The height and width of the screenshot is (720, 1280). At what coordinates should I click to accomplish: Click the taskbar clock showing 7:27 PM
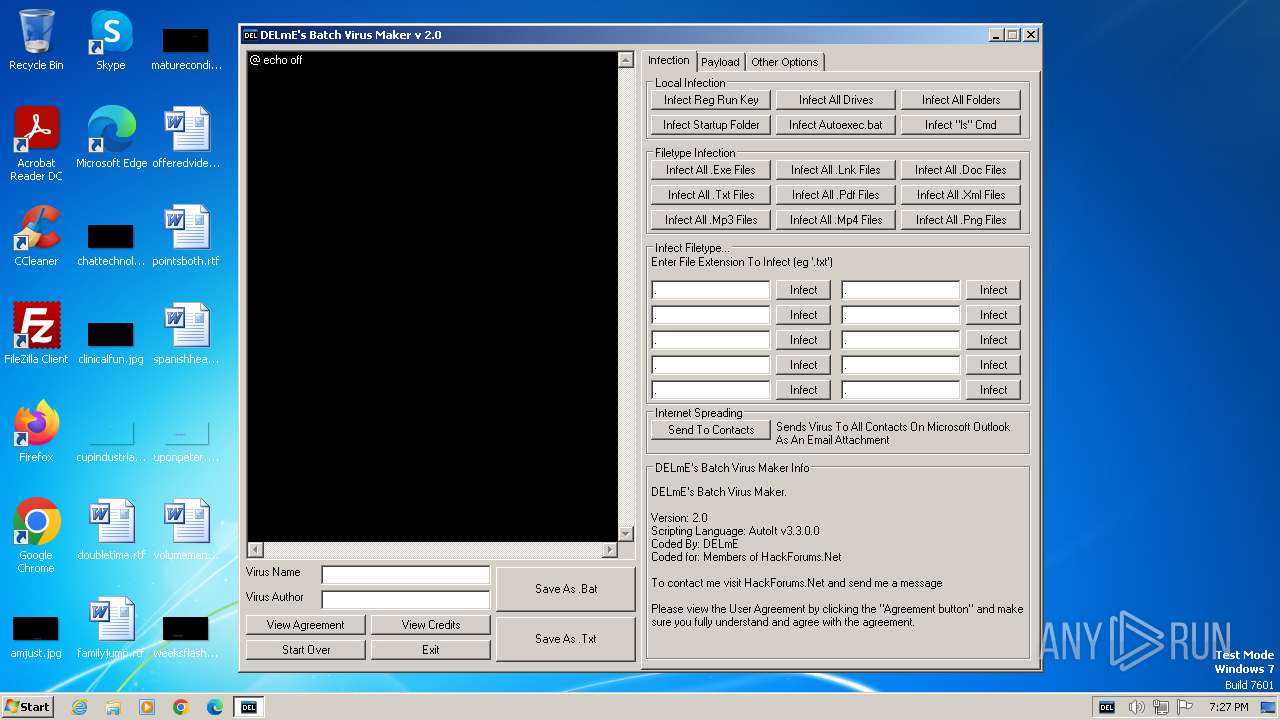[x=1228, y=707]
